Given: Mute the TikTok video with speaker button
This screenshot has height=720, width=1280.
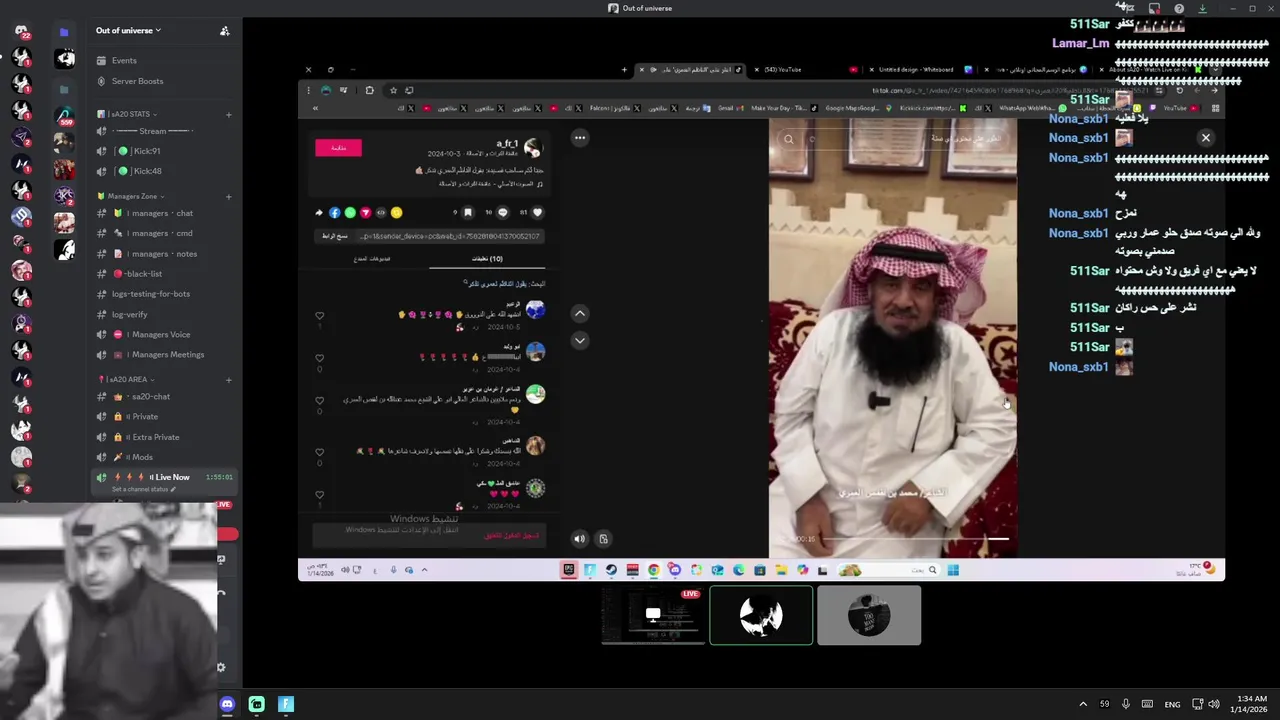Looking at the screenshot, I should click(x=579, y=539).
